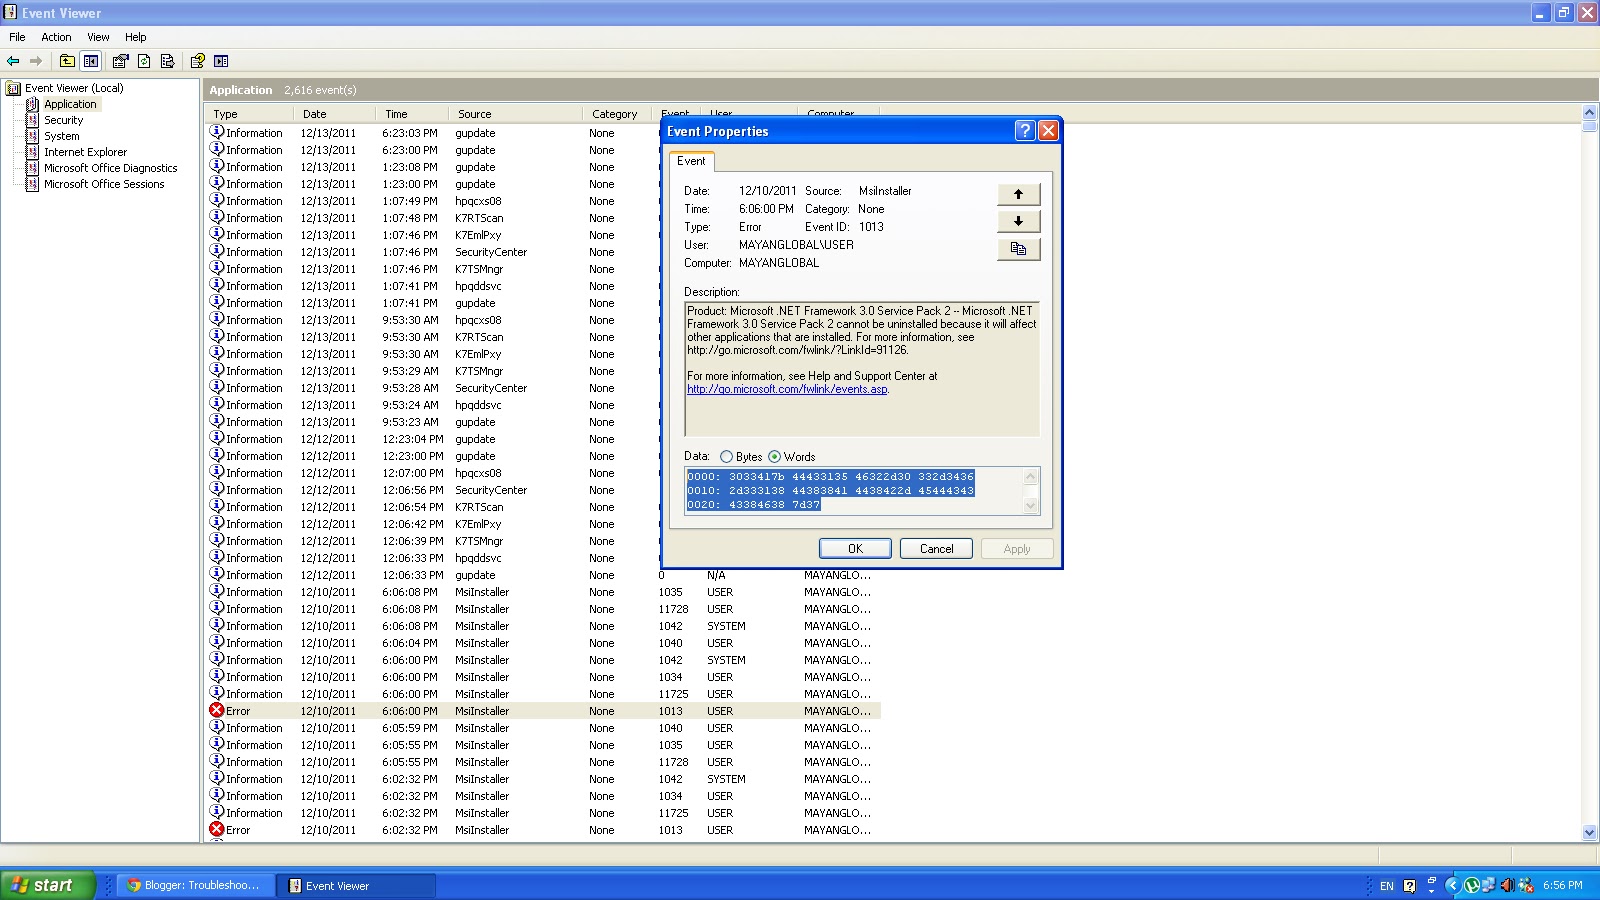
Task: Click the event data hex words box
Action: click(862, 491)
